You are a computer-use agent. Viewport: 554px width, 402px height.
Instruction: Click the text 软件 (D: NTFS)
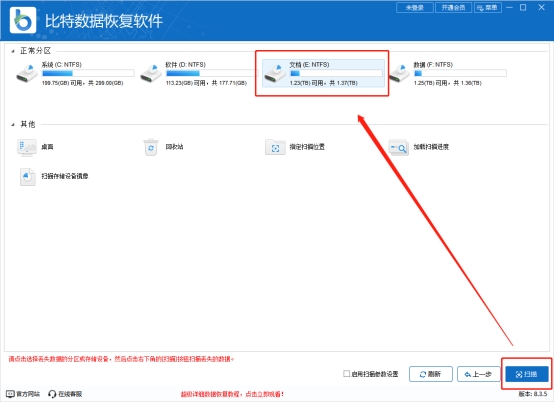185,65
